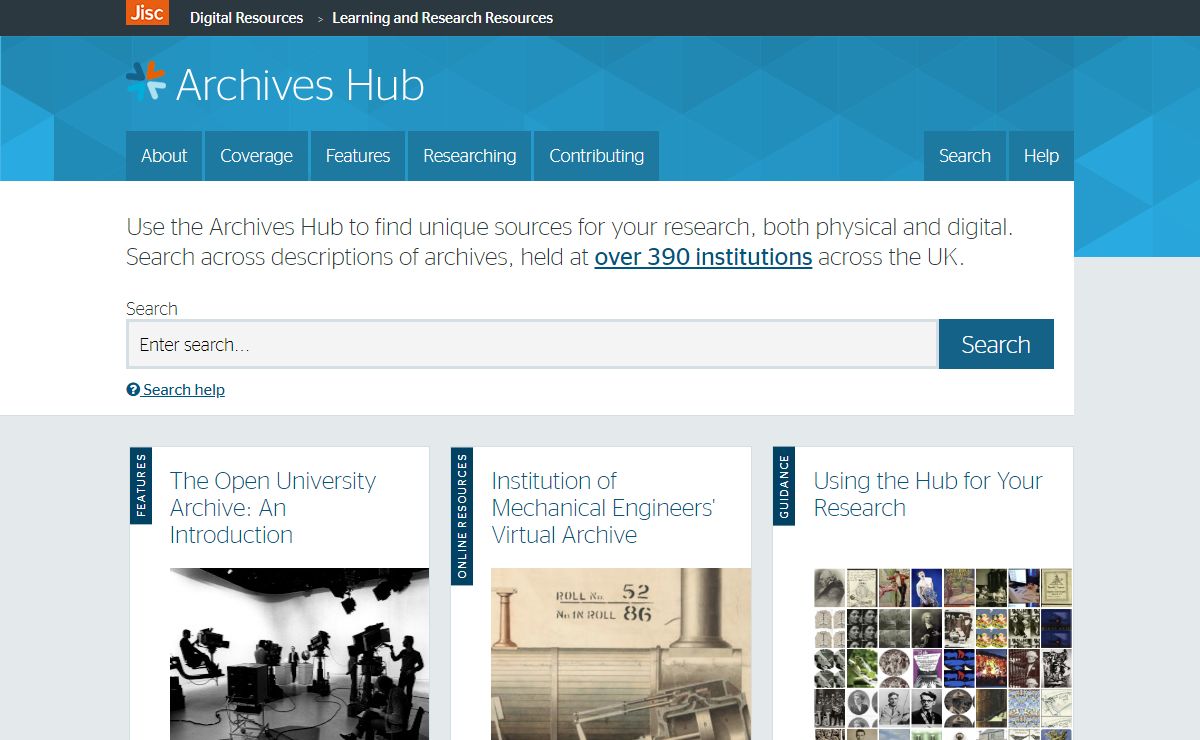Open Using the Hub for Your Research
Image resolution: width=1200 pixels, height=740 pixels.
928,494
